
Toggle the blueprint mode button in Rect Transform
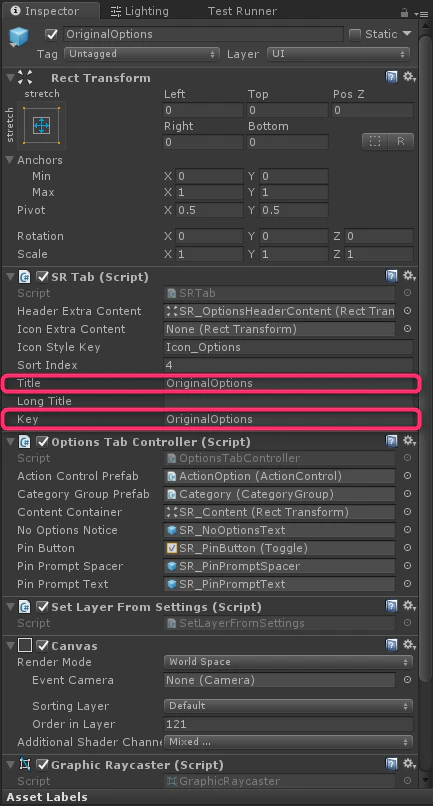[375, 141]
